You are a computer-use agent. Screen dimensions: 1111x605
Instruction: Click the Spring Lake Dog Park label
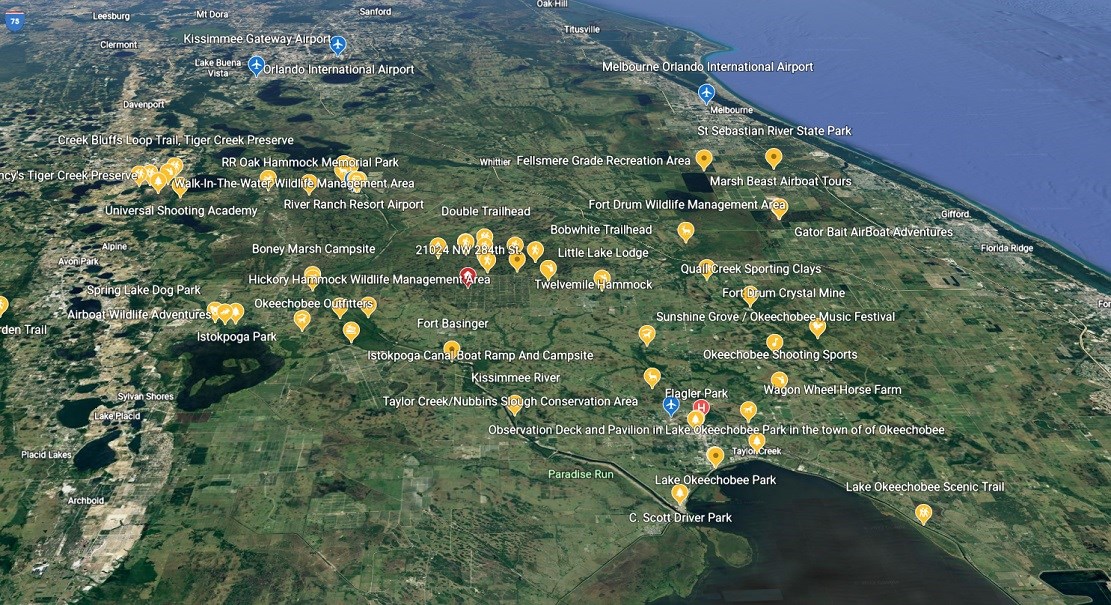point(144,290)
